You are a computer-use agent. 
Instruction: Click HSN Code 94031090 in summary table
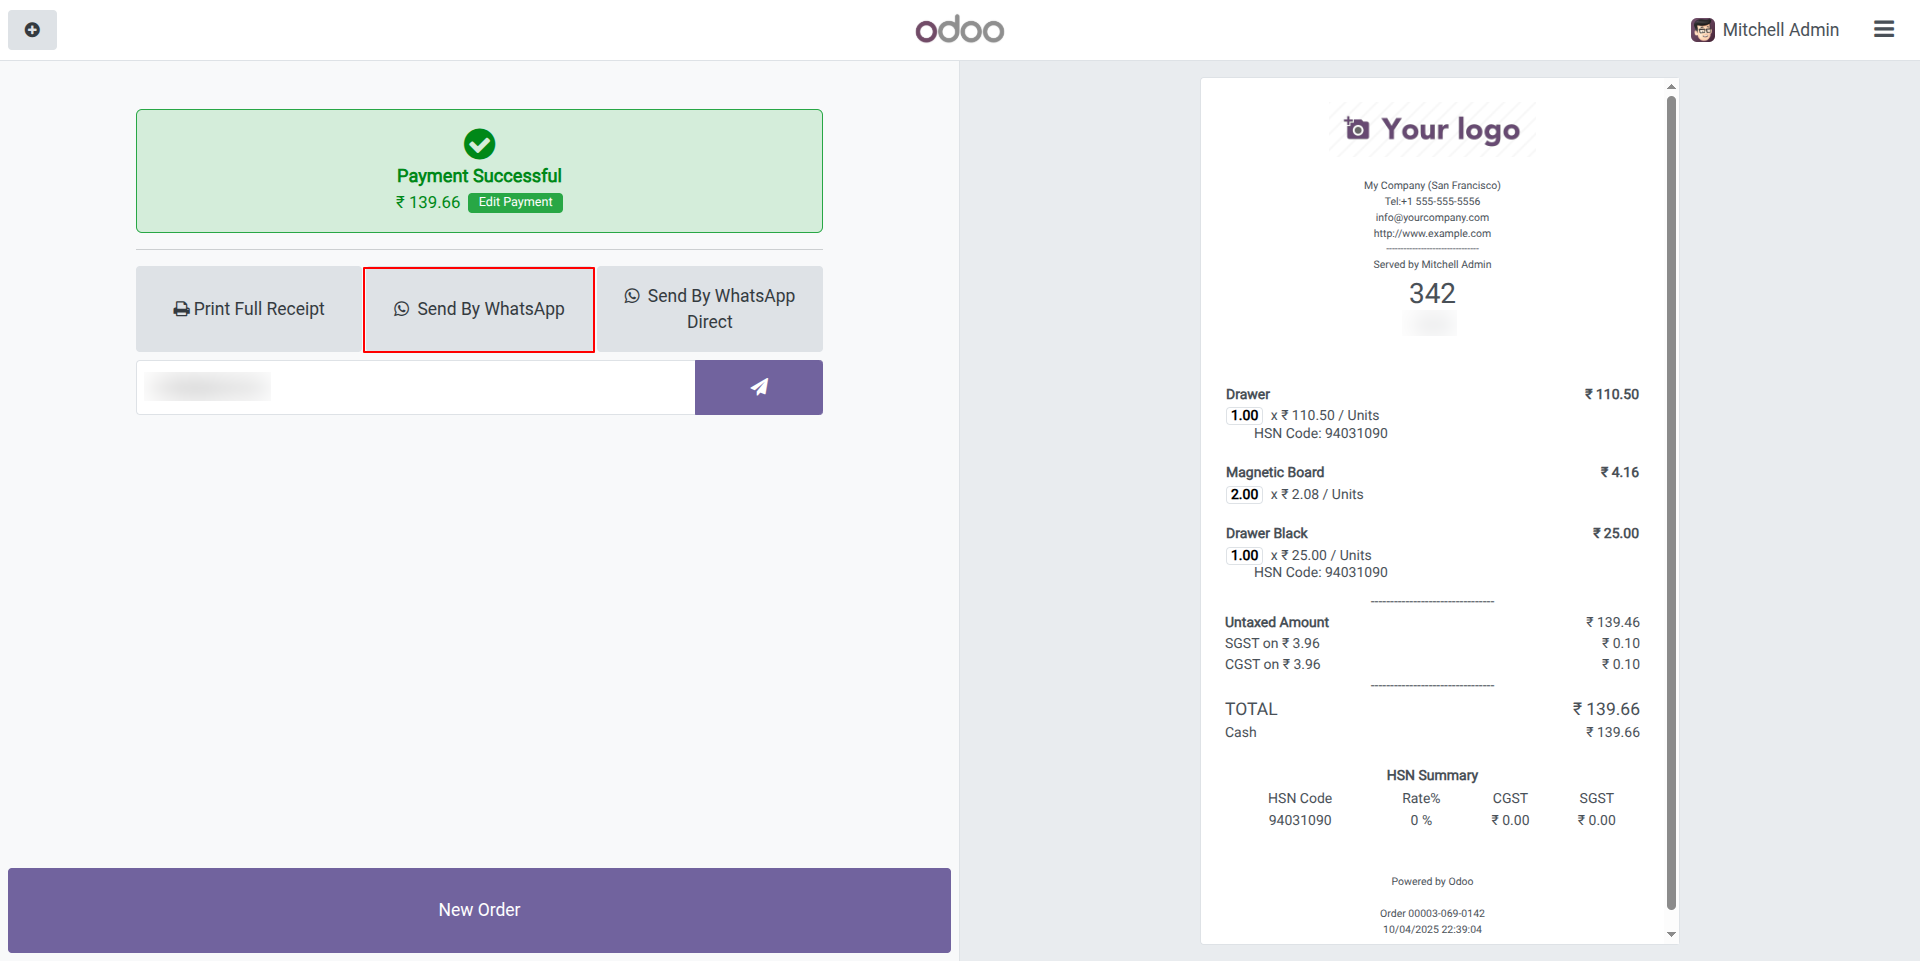[x=1300, y=820]
